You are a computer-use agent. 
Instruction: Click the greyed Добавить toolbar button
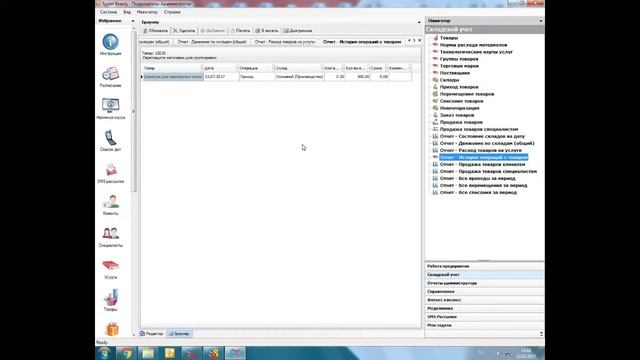[212, 31]
